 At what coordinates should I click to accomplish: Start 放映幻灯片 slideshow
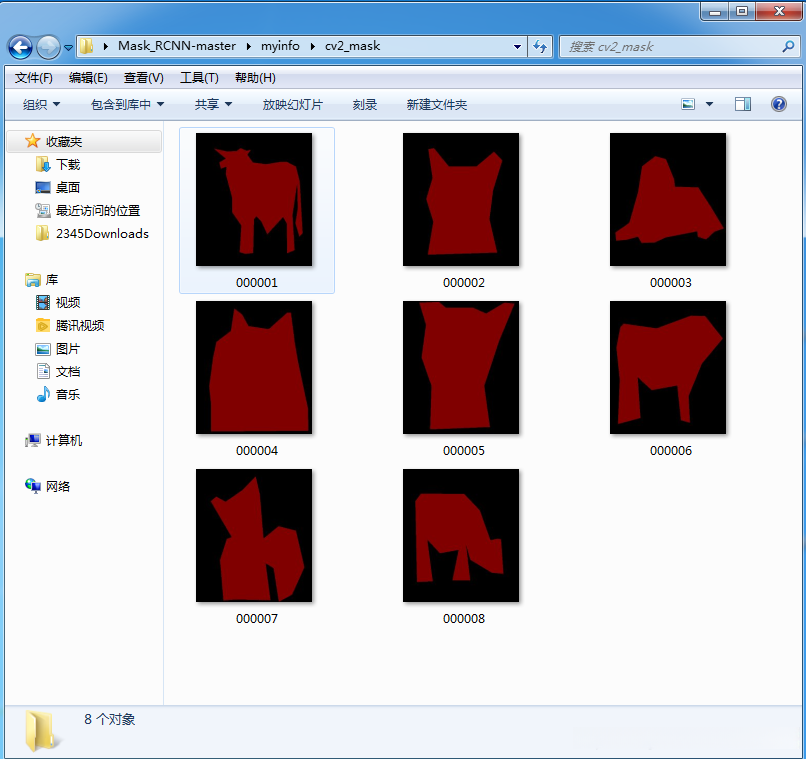coord(292,104)
